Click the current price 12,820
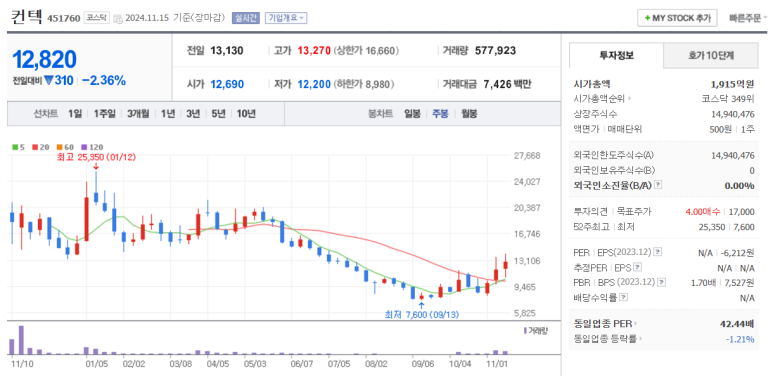Screen dimensions: 773x376 pyautogui.click(x=44, y=59)
